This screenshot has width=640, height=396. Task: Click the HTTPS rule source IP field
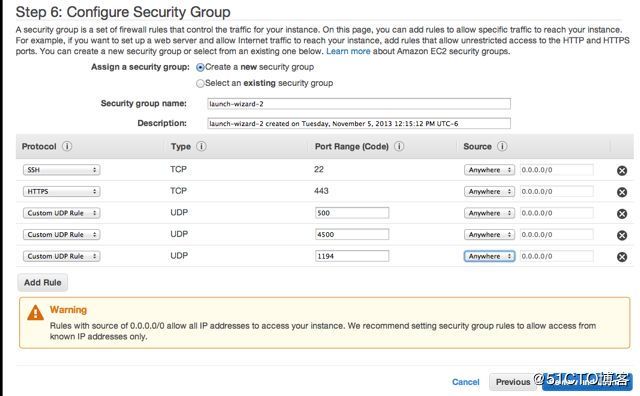click(x=557, y=191)
